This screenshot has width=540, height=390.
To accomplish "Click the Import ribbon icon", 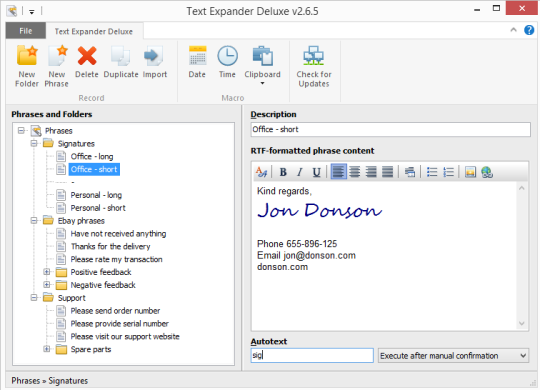I will click(x=155, y=61).
